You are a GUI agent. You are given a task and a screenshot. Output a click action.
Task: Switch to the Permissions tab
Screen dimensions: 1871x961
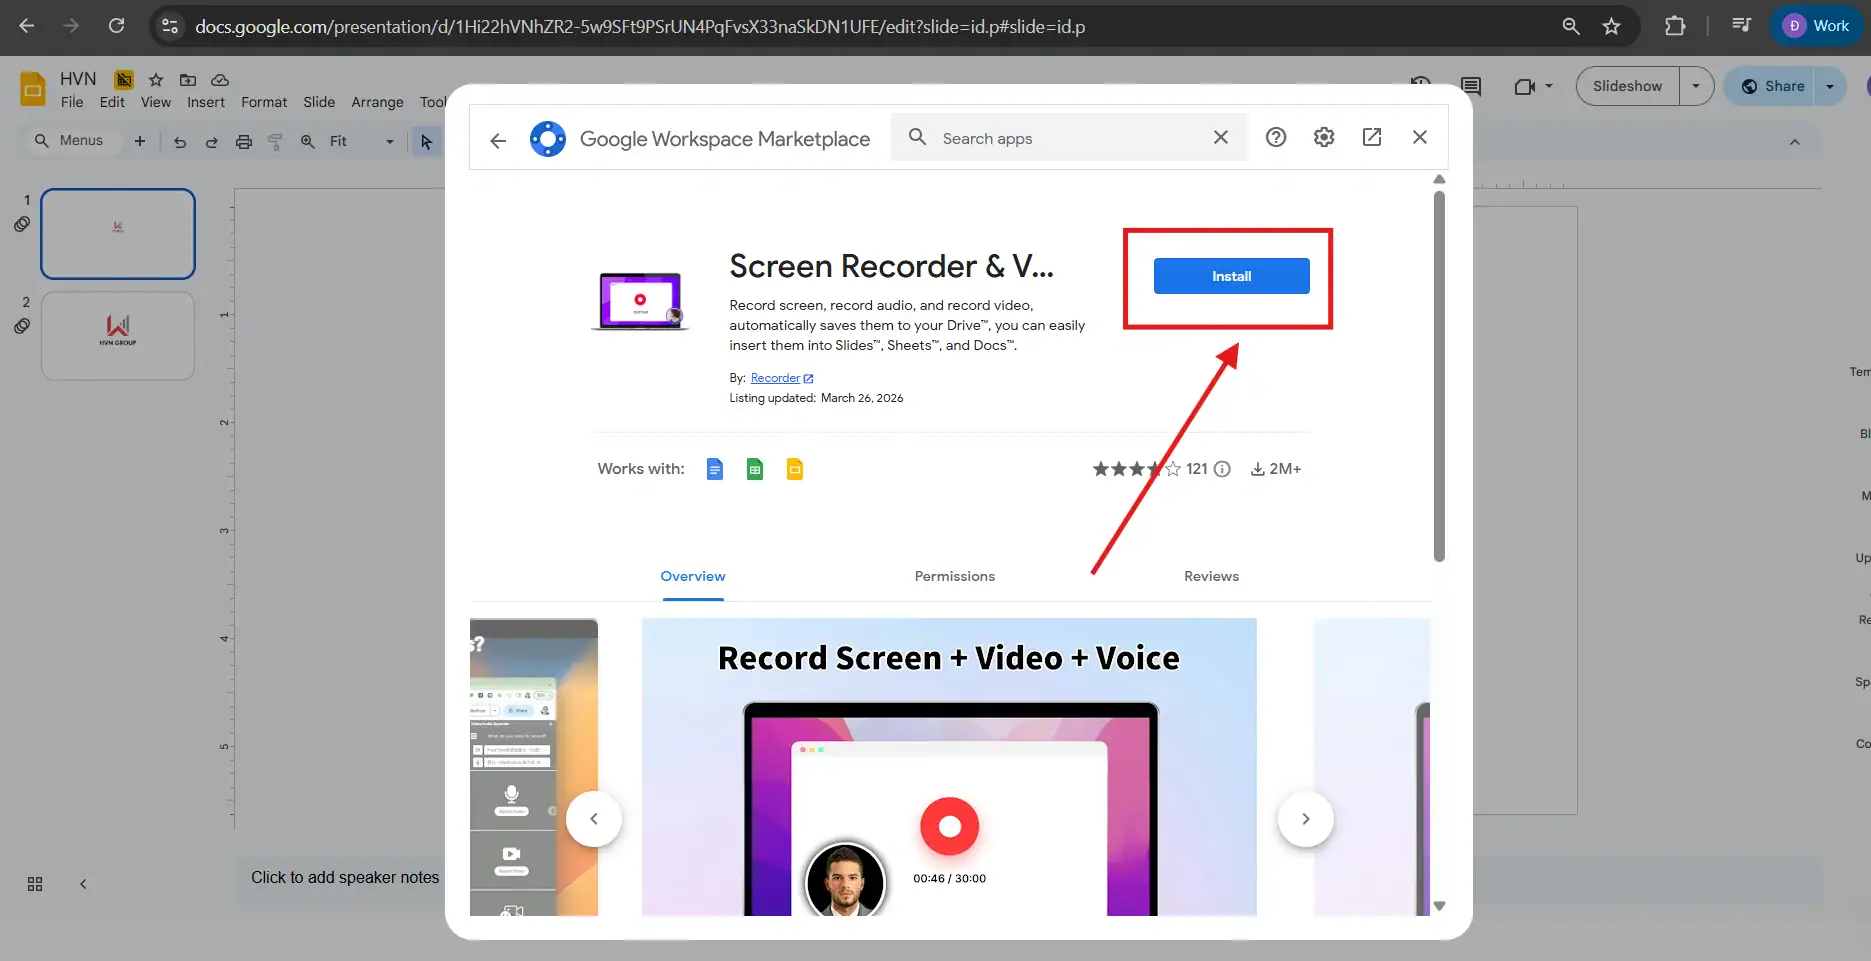click(x=955, y=577)
